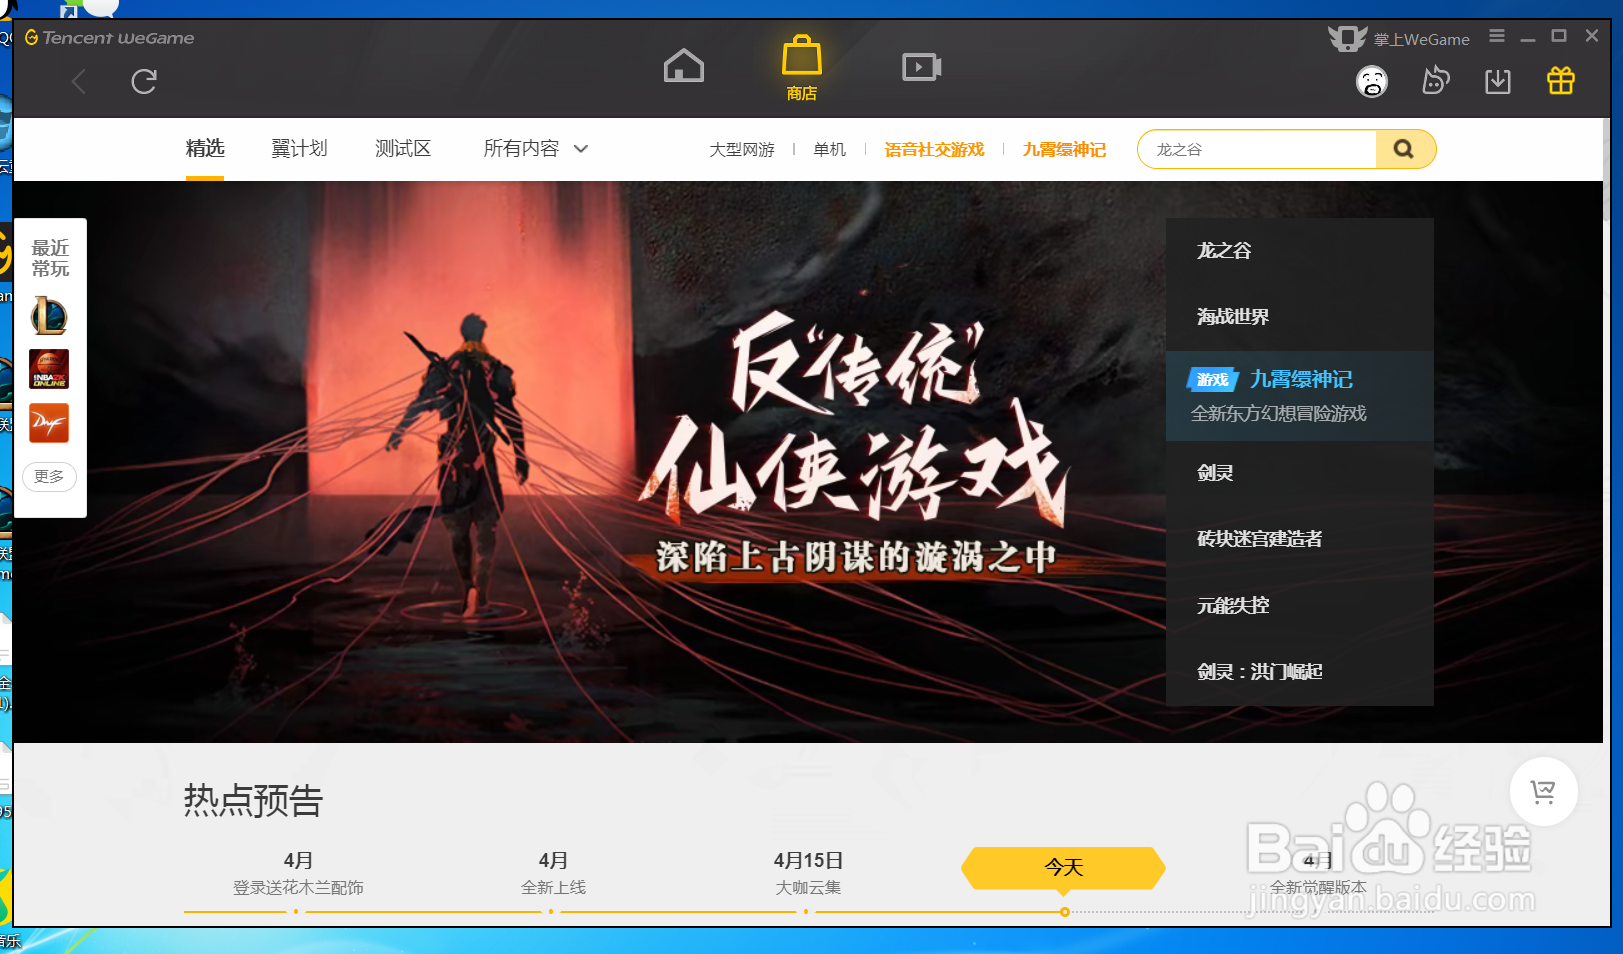Open the 语音社交游戏 link
Screen dimensions: 1623x954
pyautogui.click(x=934, y=150)
